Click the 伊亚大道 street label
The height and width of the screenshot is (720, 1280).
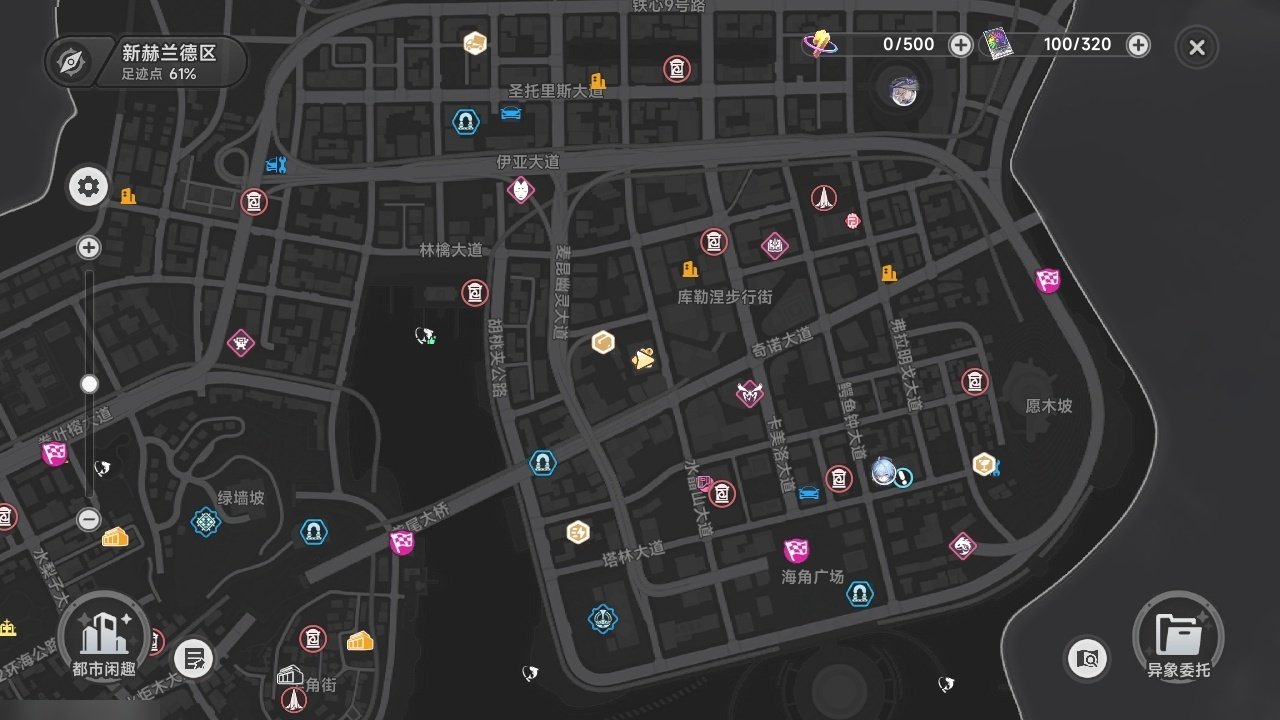click(x=528, y=162)
